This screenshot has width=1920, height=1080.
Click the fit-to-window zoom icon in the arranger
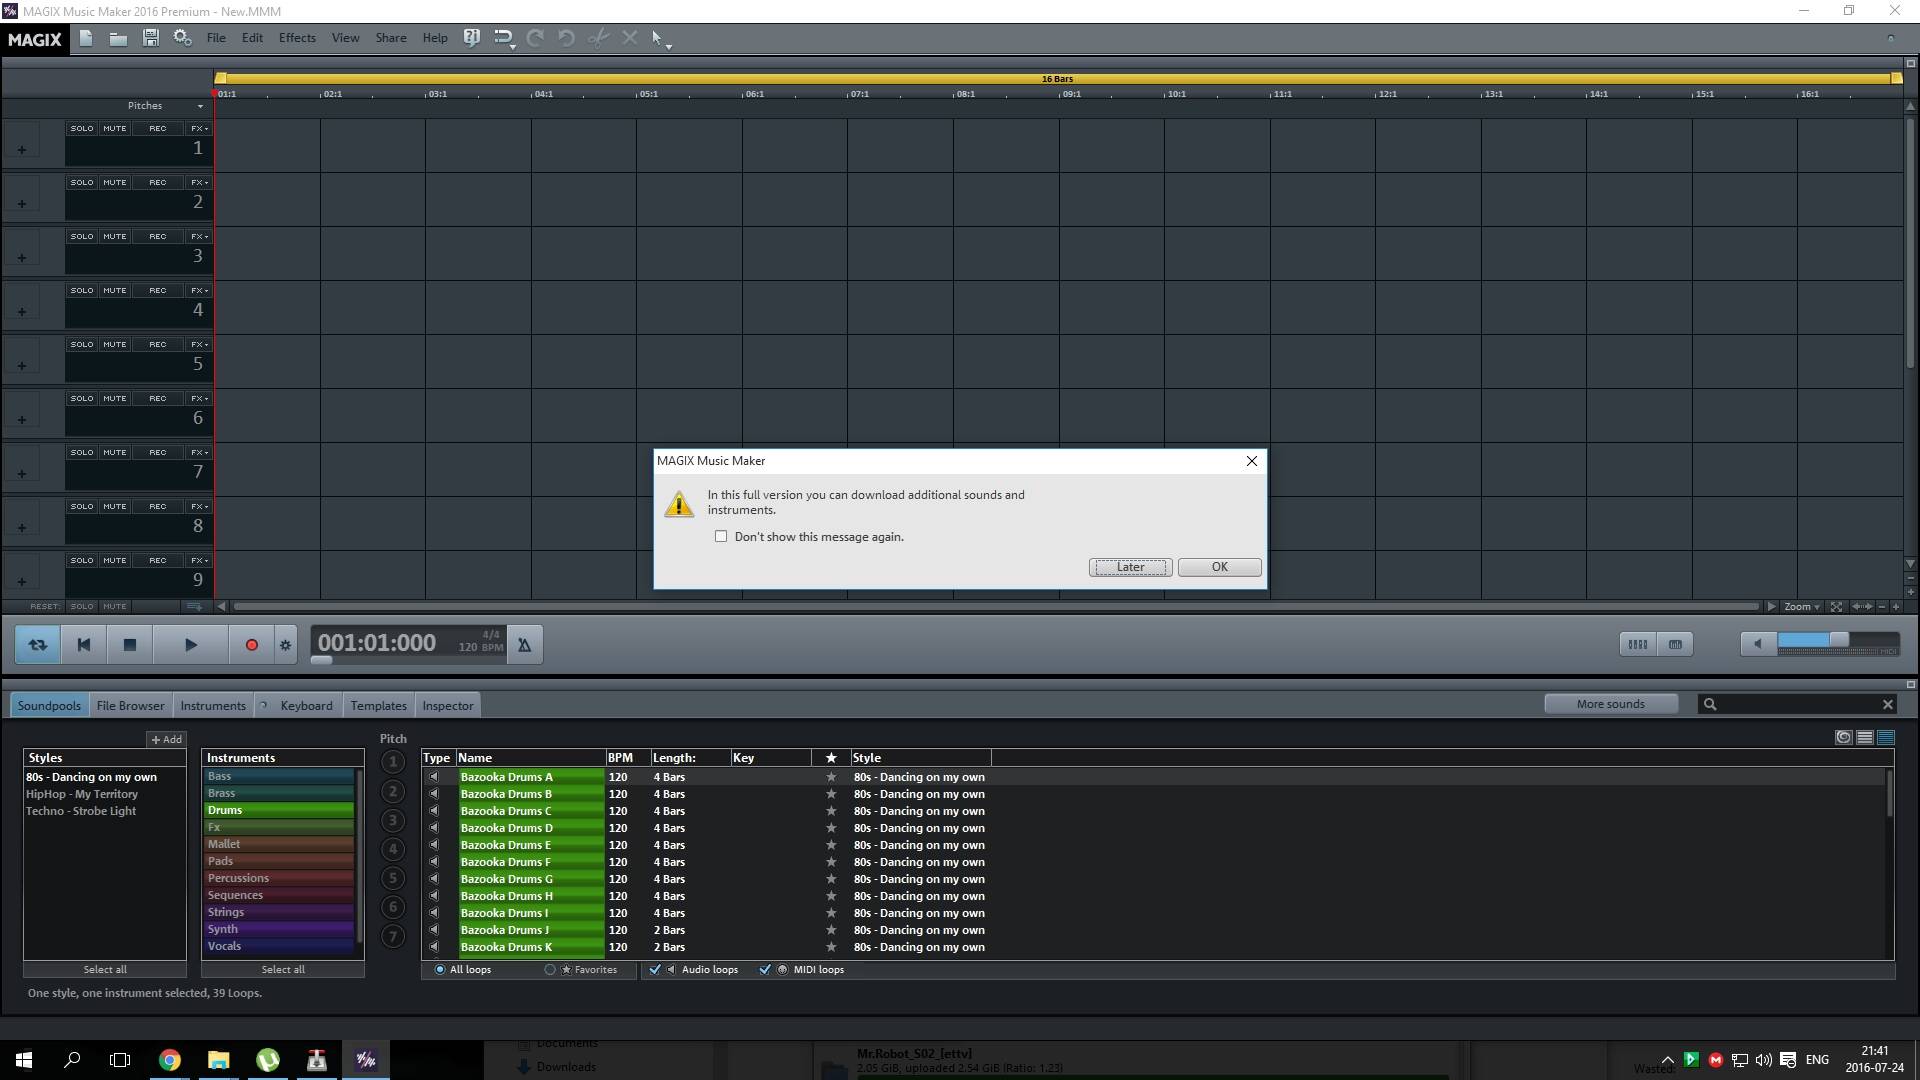[1836, 607]
